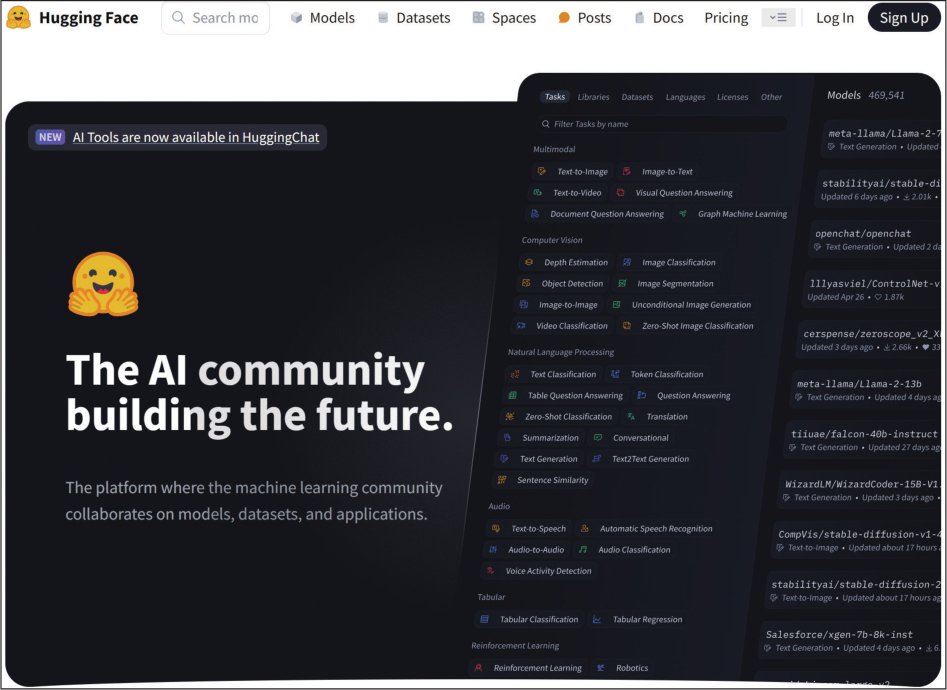Screen dimensions: 947x690
Task: Click the Visual Question Answering icon
Action: click(x=620, y=192)
